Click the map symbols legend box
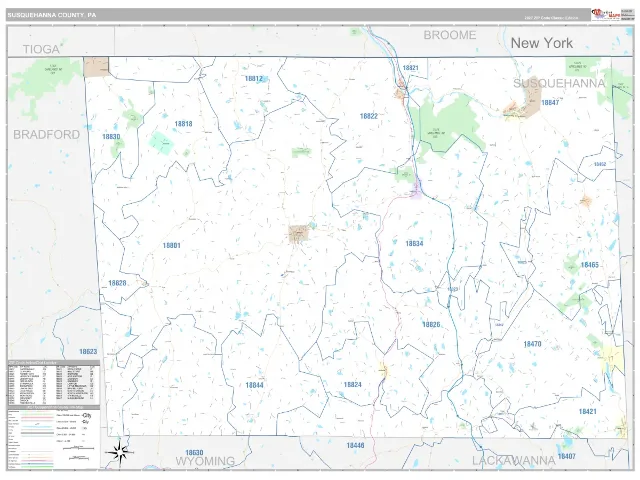640x480 pixels. (53, 438)
